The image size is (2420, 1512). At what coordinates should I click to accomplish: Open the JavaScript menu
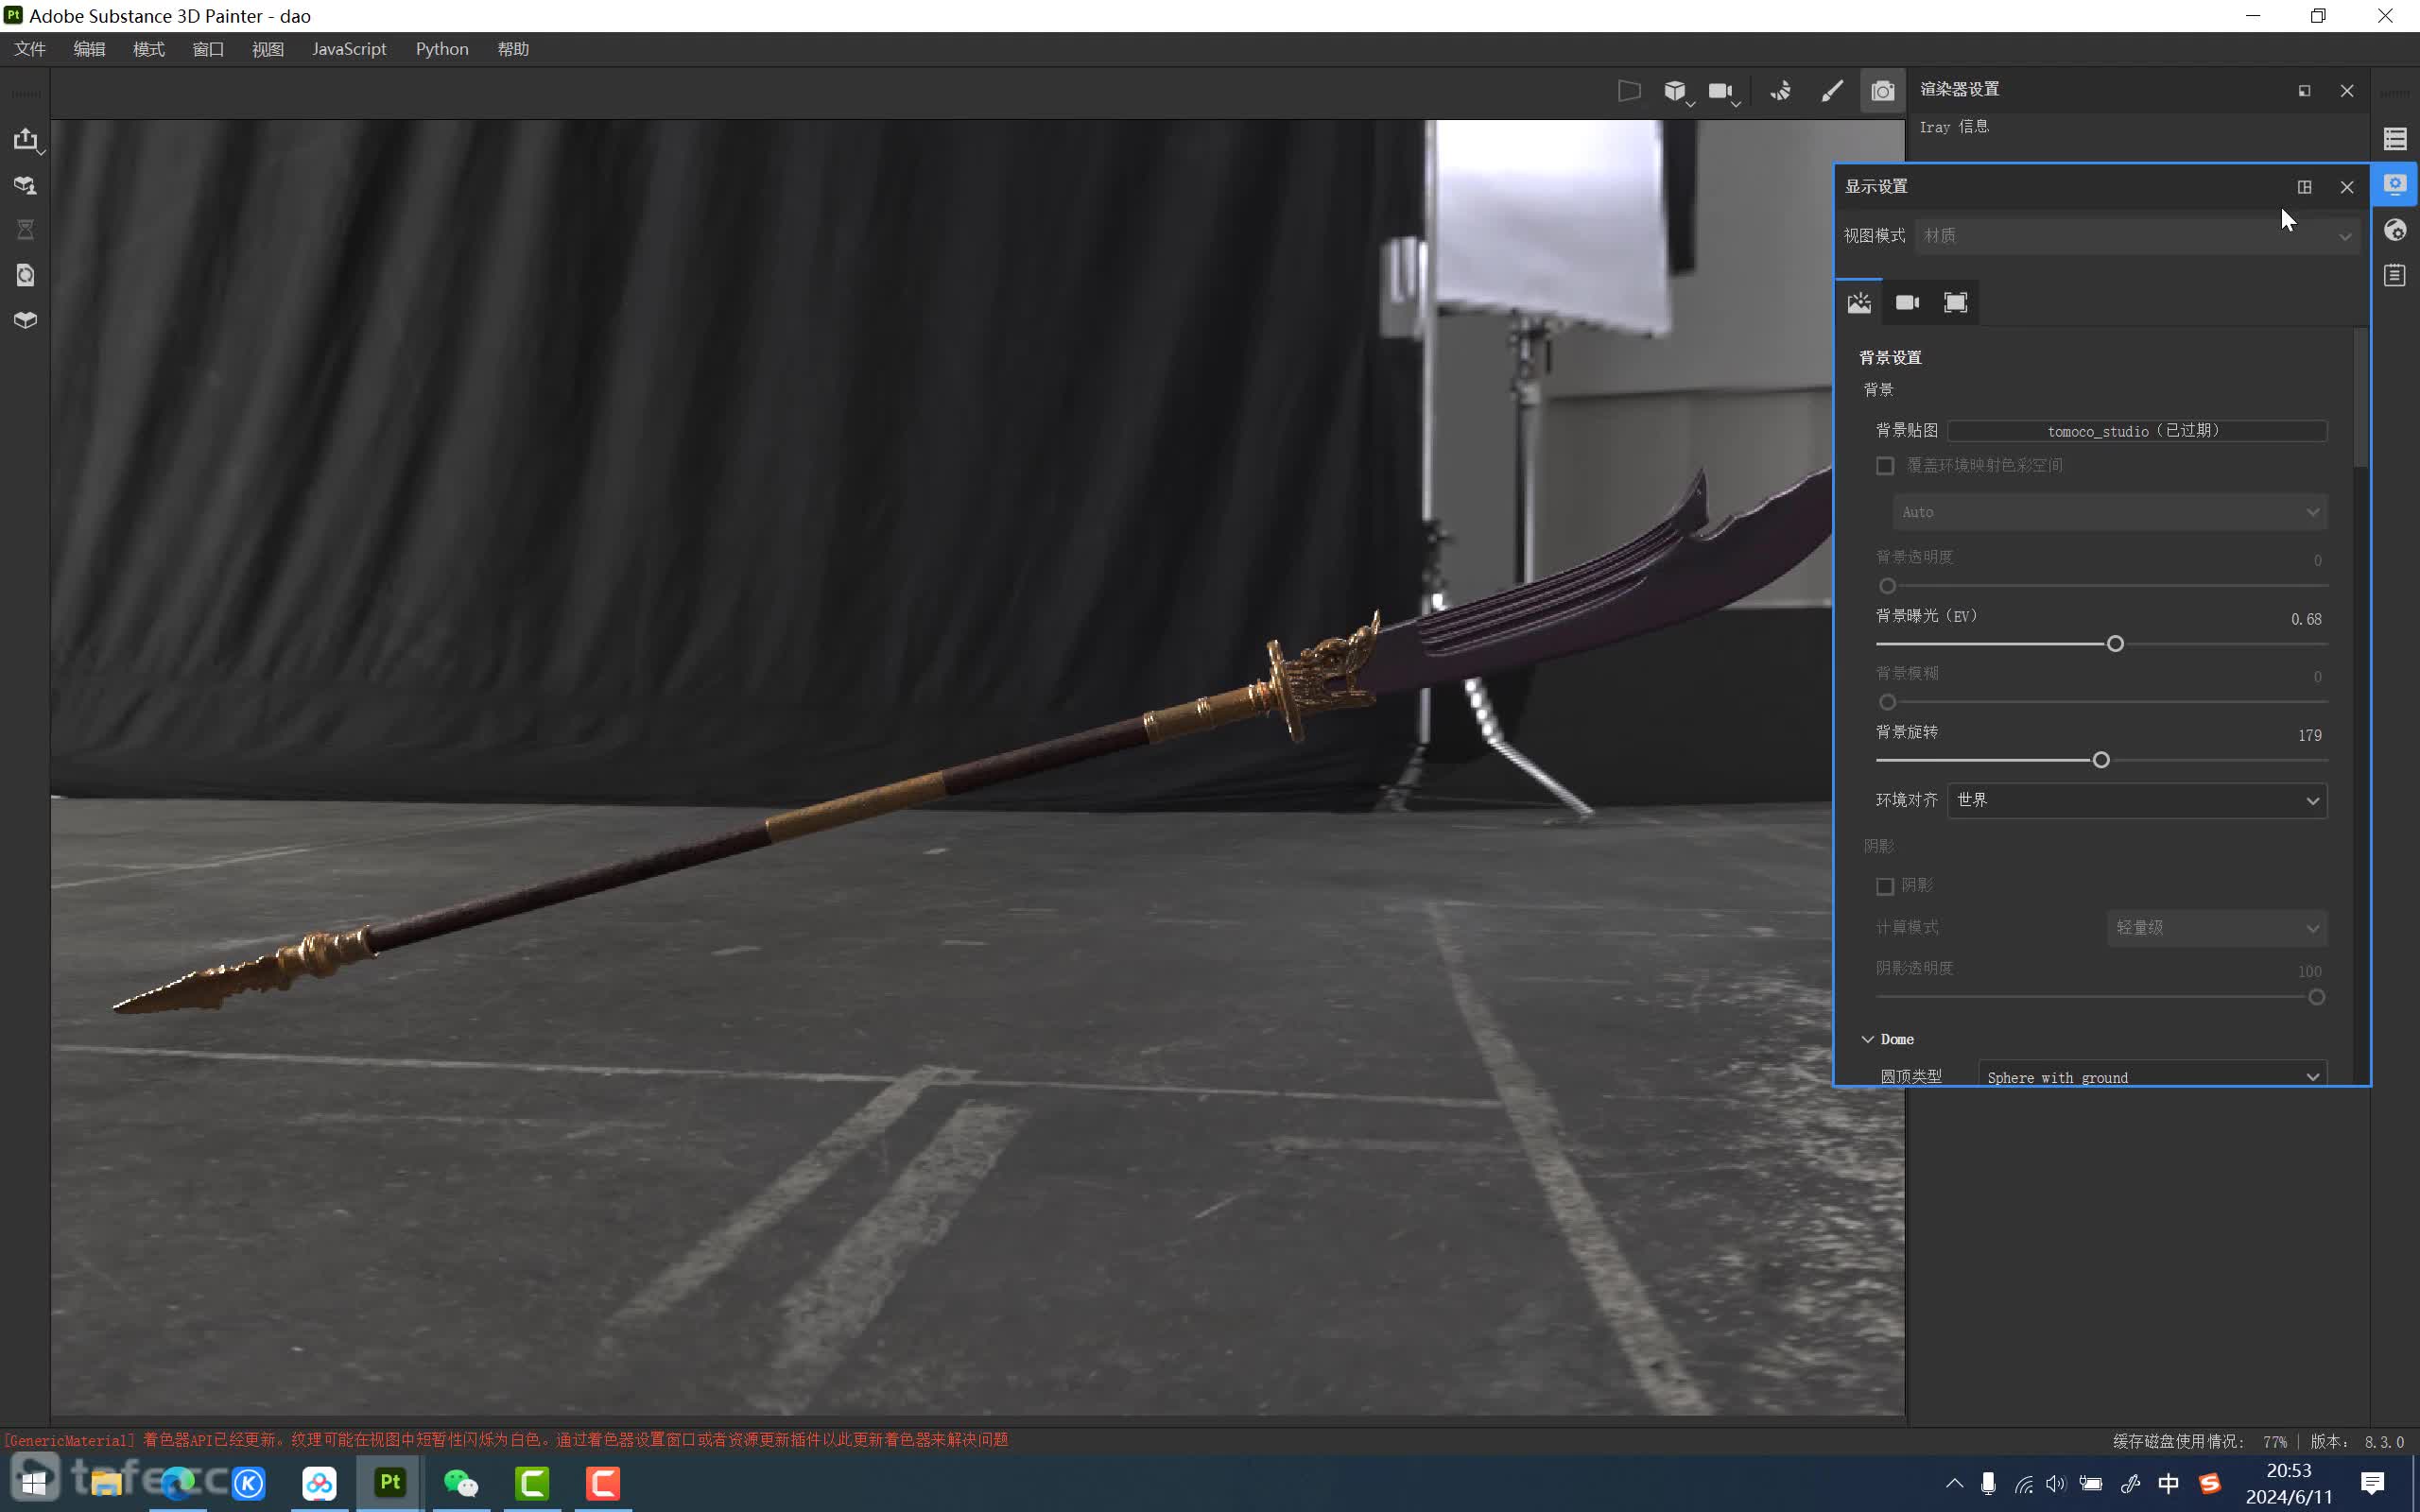[x=349, y=49]
